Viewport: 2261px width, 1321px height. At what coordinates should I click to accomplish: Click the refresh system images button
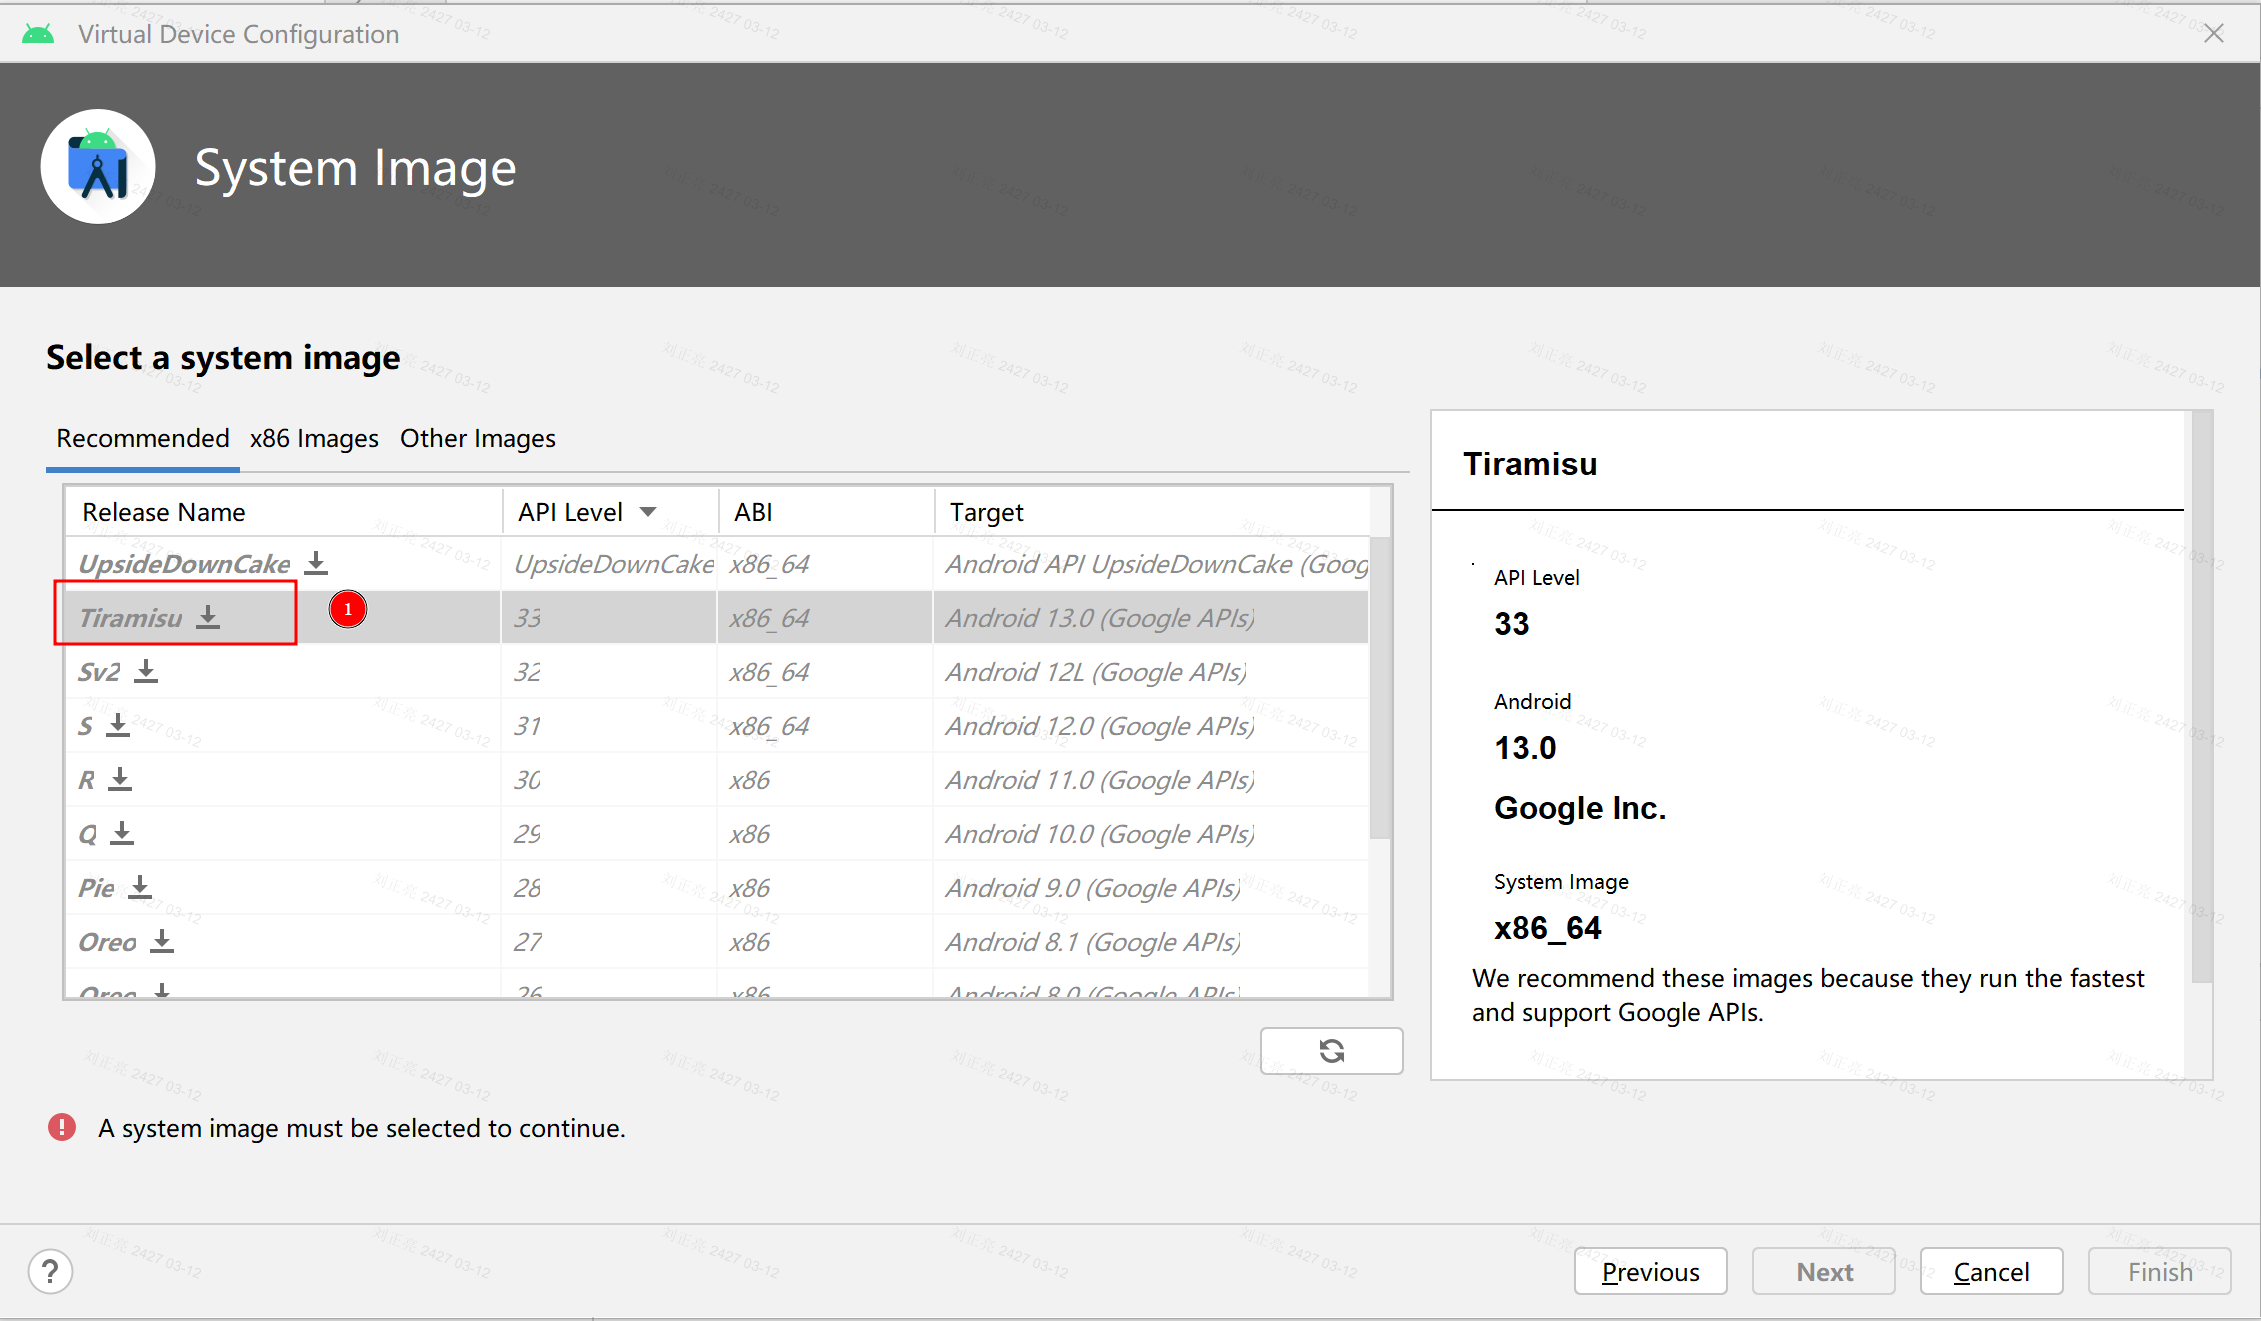coord(1331,1051)
